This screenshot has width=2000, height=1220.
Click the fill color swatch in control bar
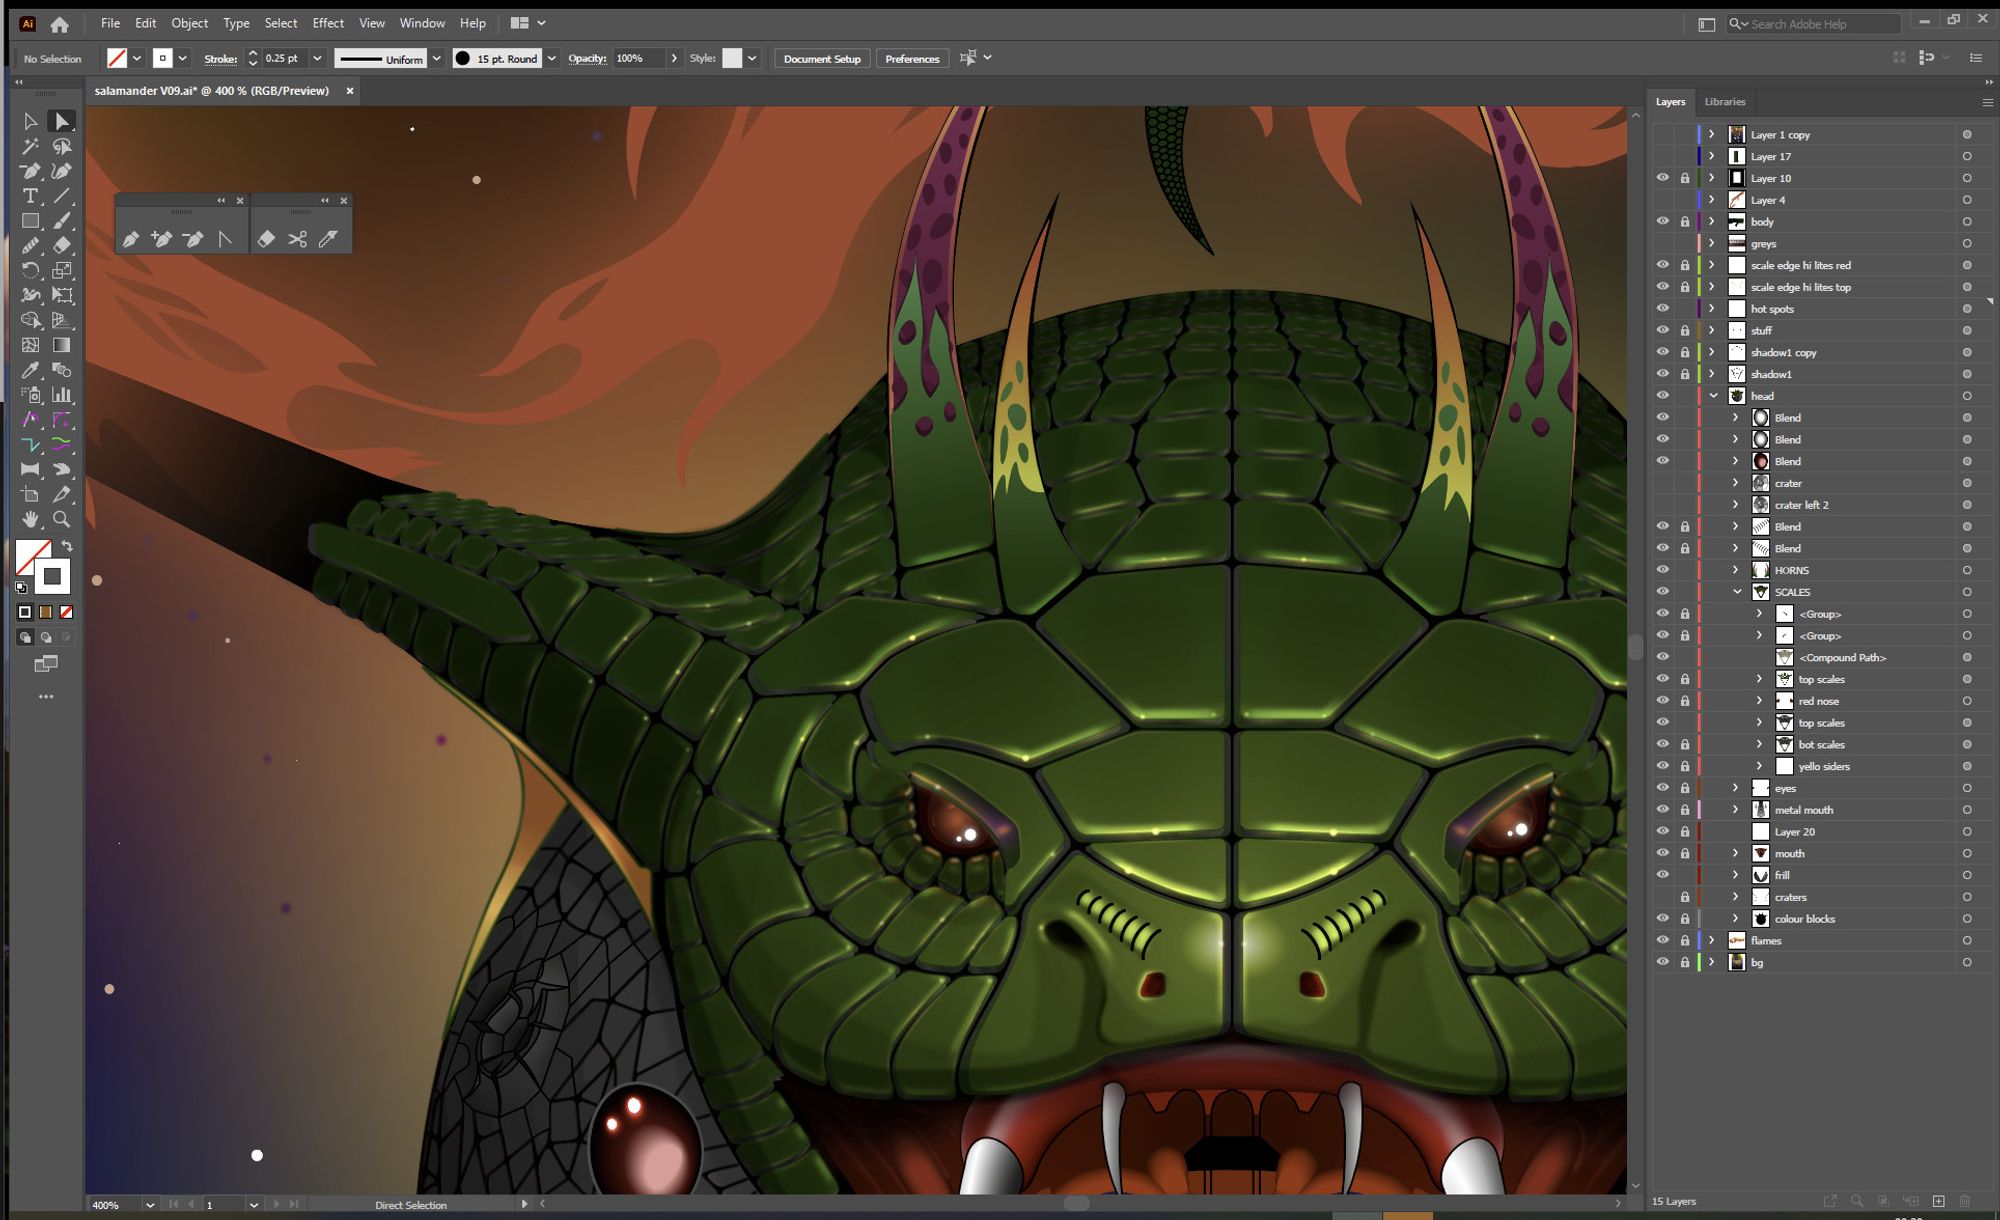point(117,59)
